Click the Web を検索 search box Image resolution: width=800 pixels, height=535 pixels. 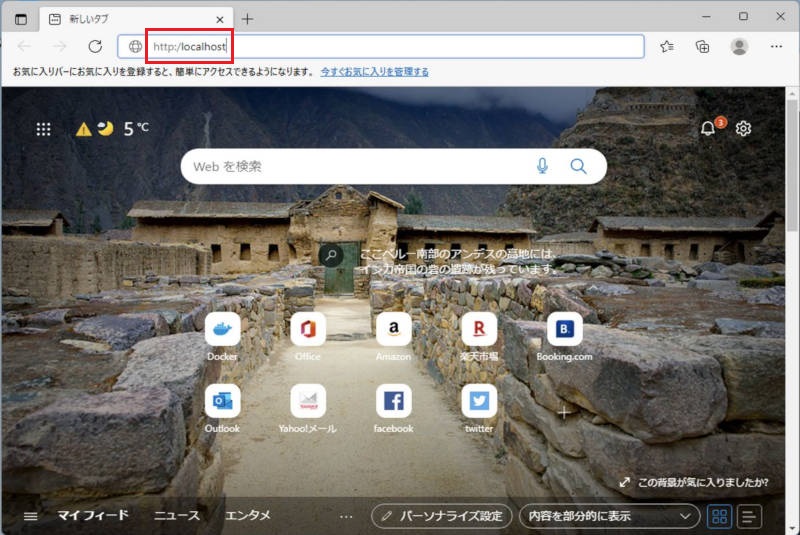[x=357, y=166]
